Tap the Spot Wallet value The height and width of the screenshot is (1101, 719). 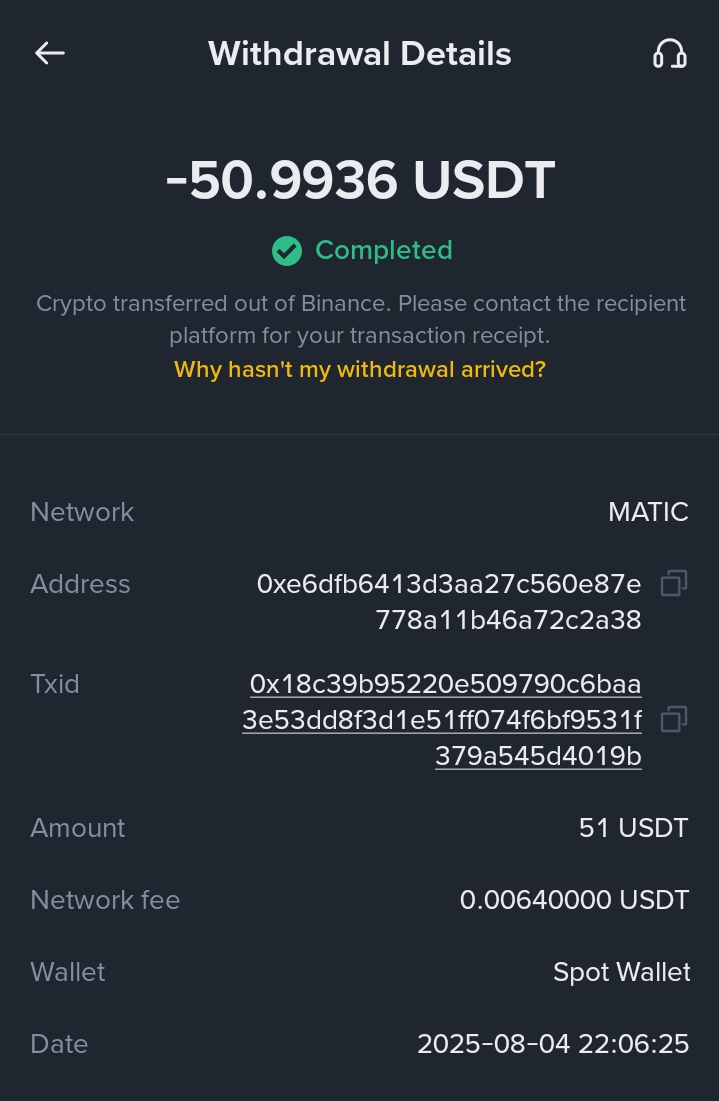coord(621,972)
